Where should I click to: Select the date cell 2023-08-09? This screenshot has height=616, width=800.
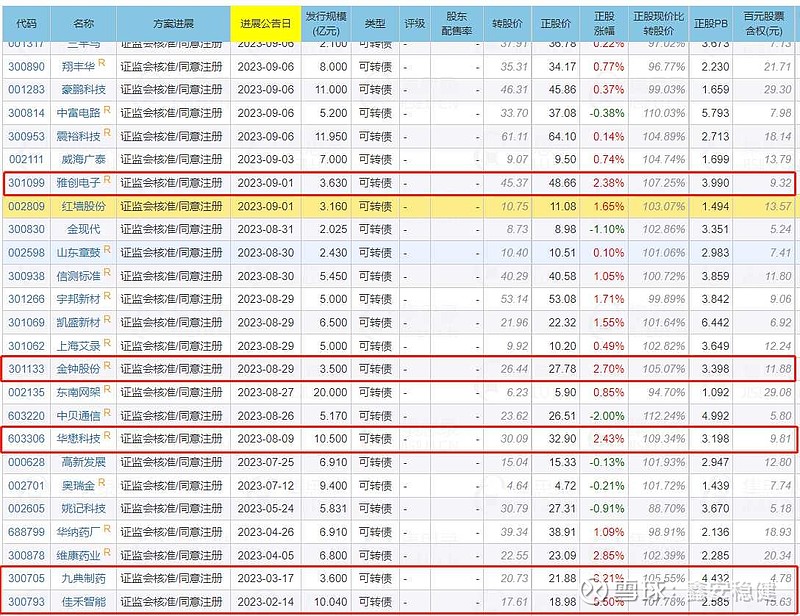(266, 439)
